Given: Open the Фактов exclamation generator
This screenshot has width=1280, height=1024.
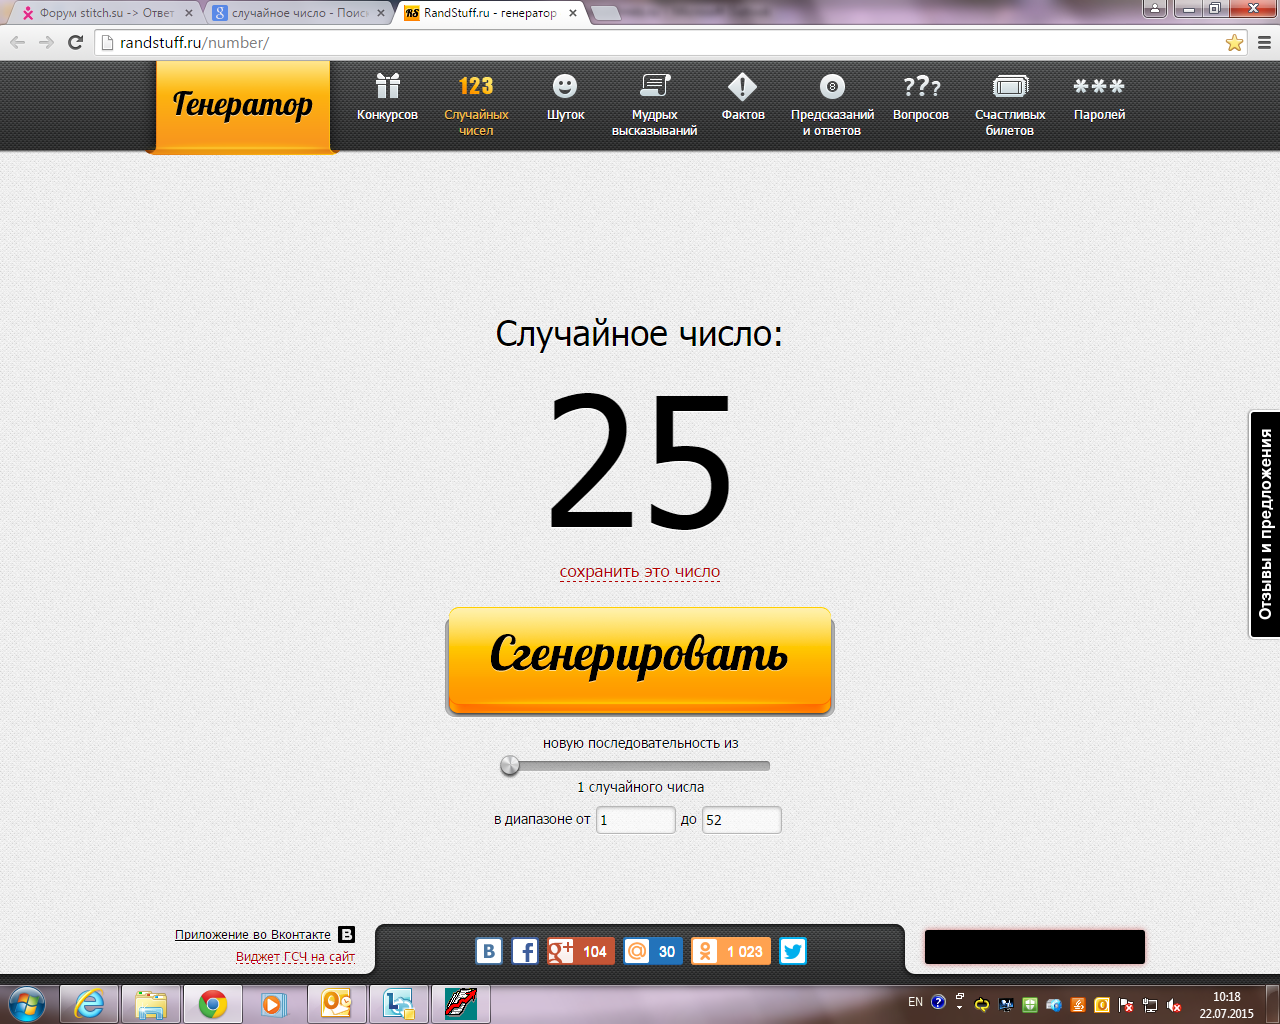Looking at the screenshot, I should (743, 98).
